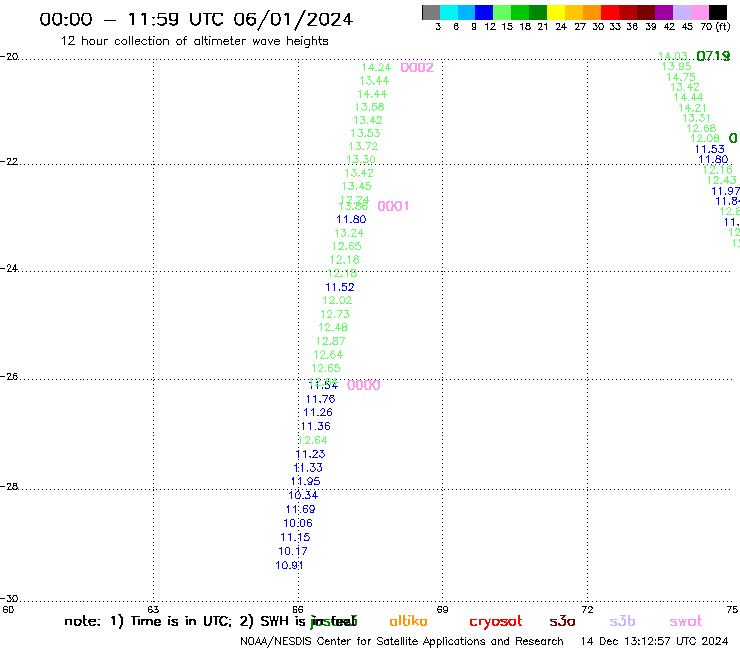Select wave height value 14.24
The image size is (740, 650).
coord(376,68)
